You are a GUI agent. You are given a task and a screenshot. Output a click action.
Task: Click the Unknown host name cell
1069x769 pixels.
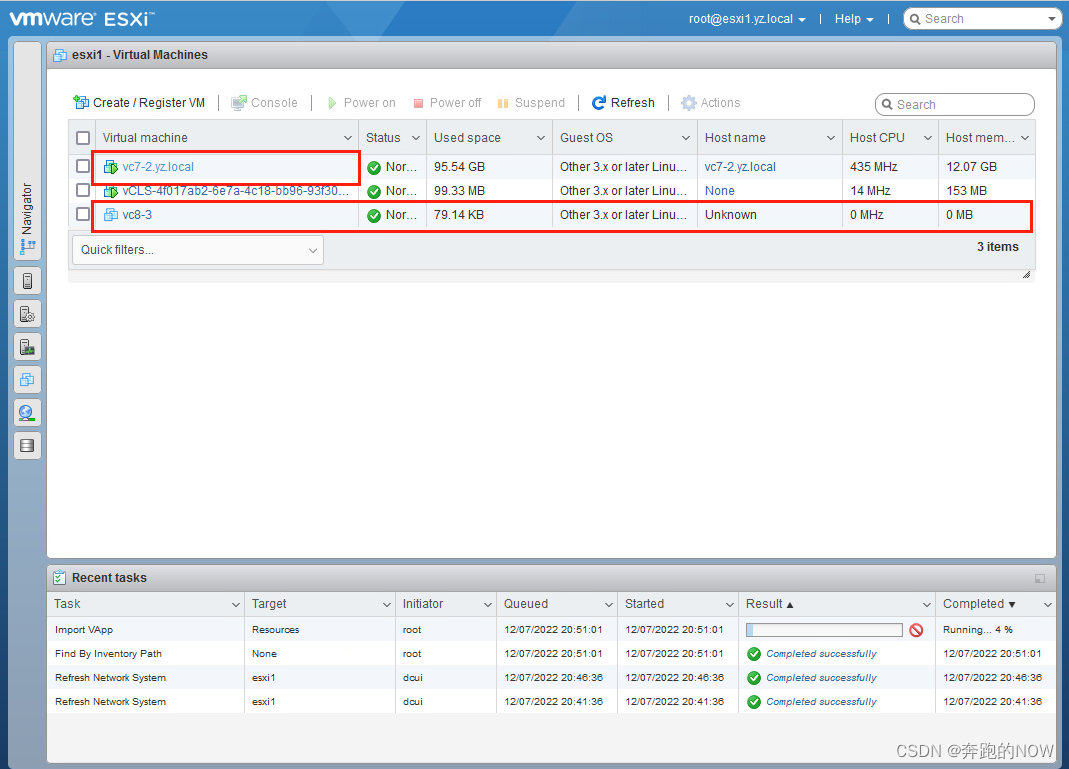pos(769,215)
